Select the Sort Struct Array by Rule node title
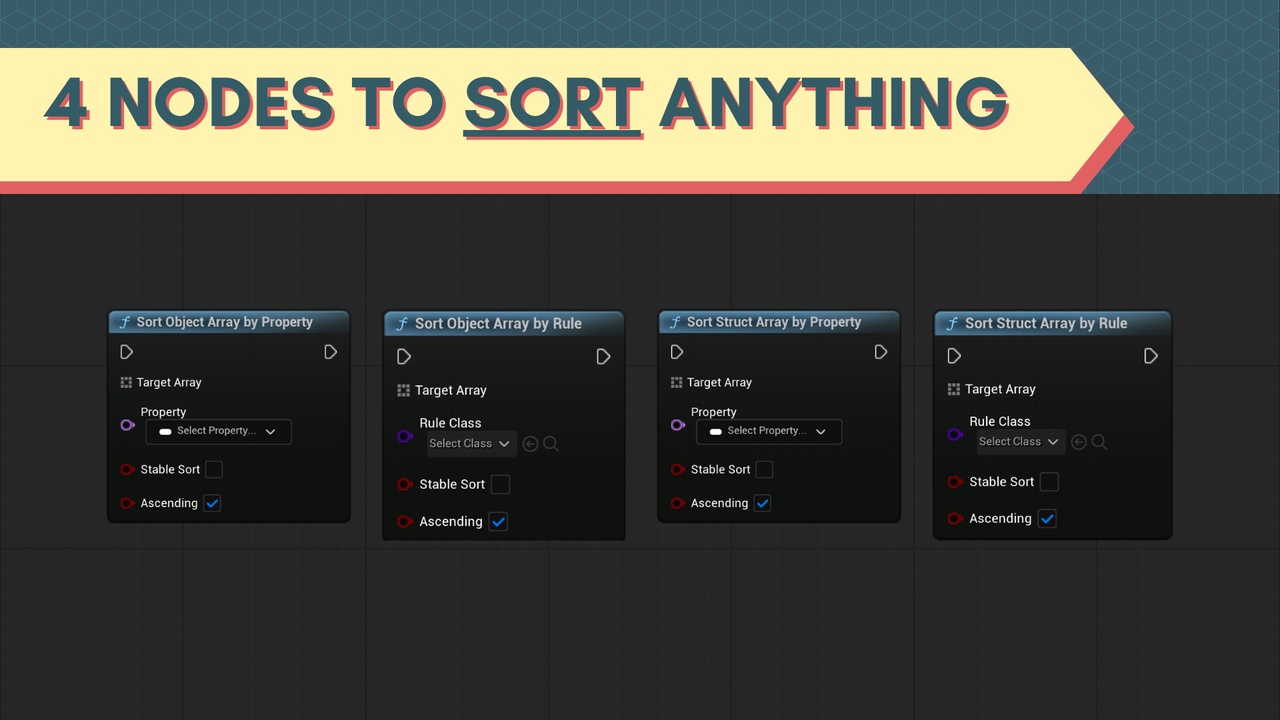 pyautogui.click(x=1046, y=323)
